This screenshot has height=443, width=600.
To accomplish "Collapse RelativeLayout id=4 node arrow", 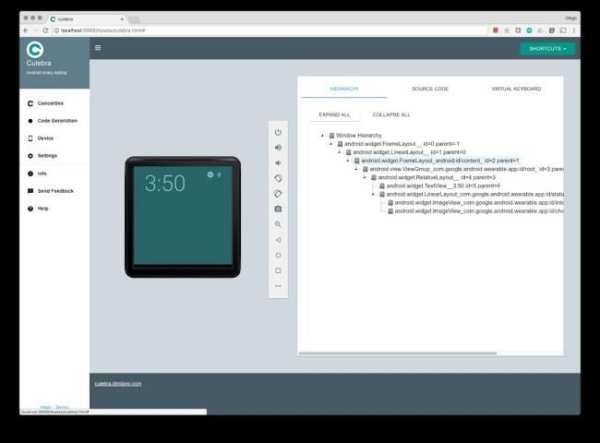I will coord(365,178).
